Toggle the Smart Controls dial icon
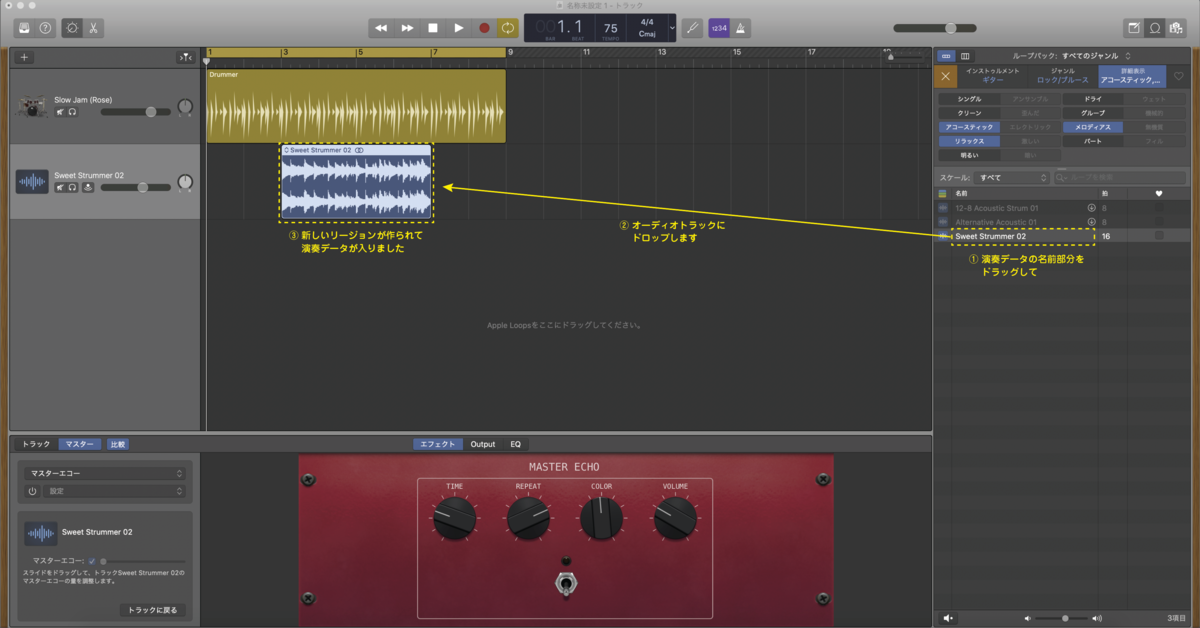The image size is (1200, 628). [72, 28]
